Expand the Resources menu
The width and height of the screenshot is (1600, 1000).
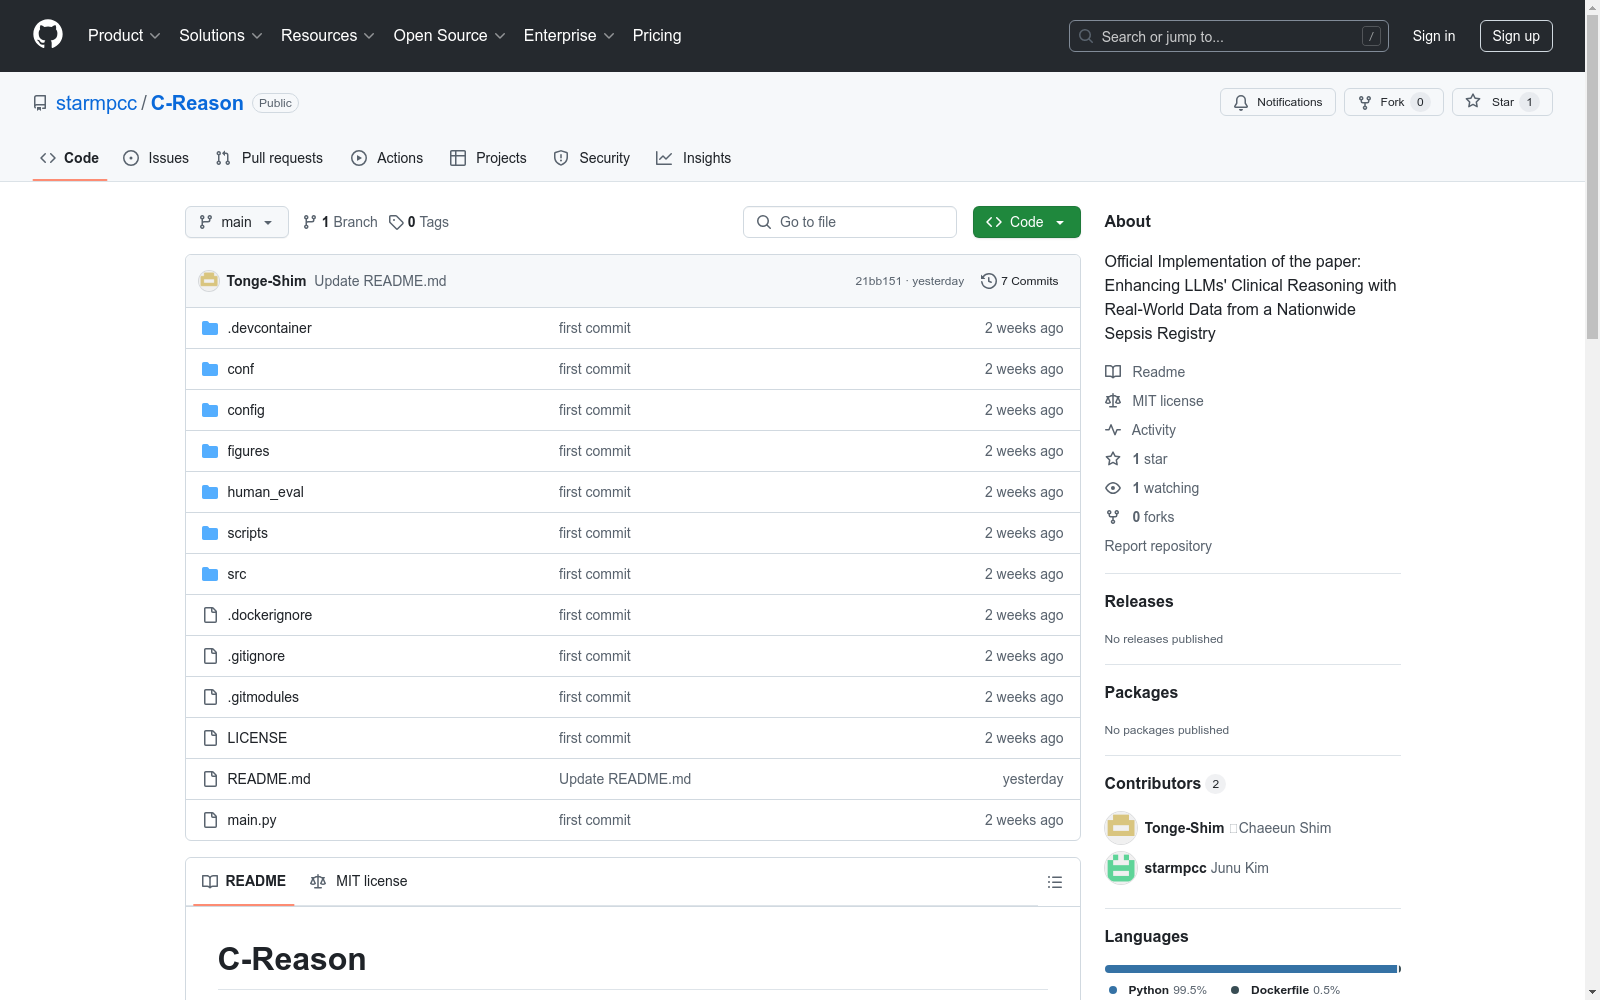(328, 35)
